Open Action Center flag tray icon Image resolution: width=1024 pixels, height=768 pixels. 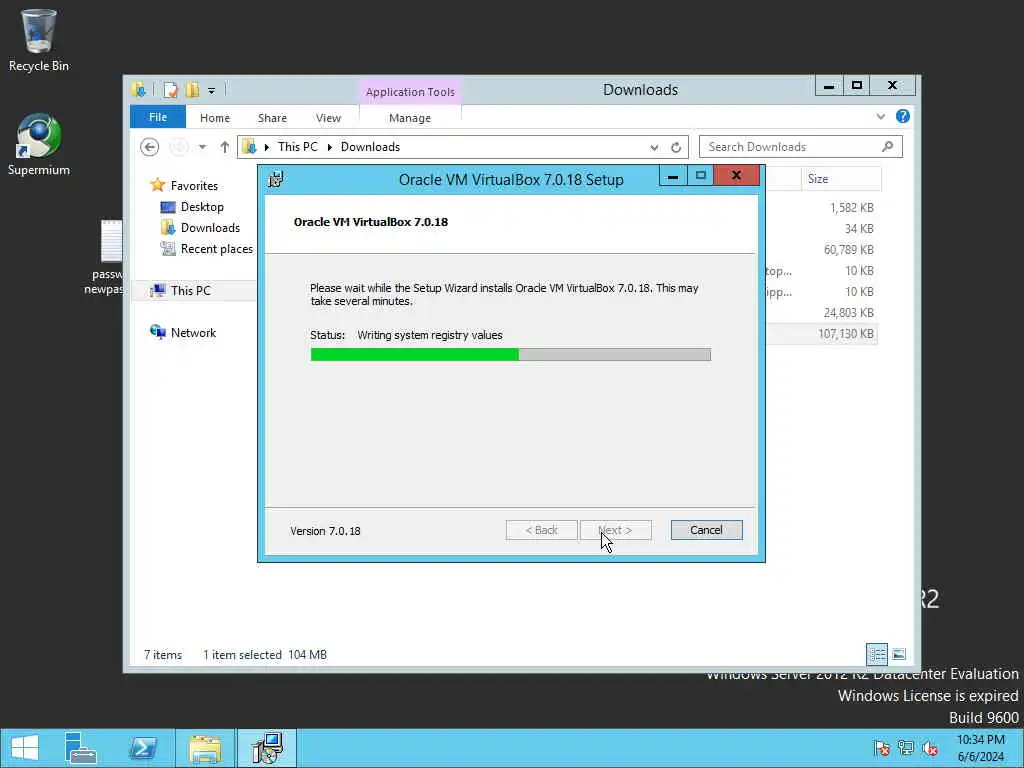882,748
